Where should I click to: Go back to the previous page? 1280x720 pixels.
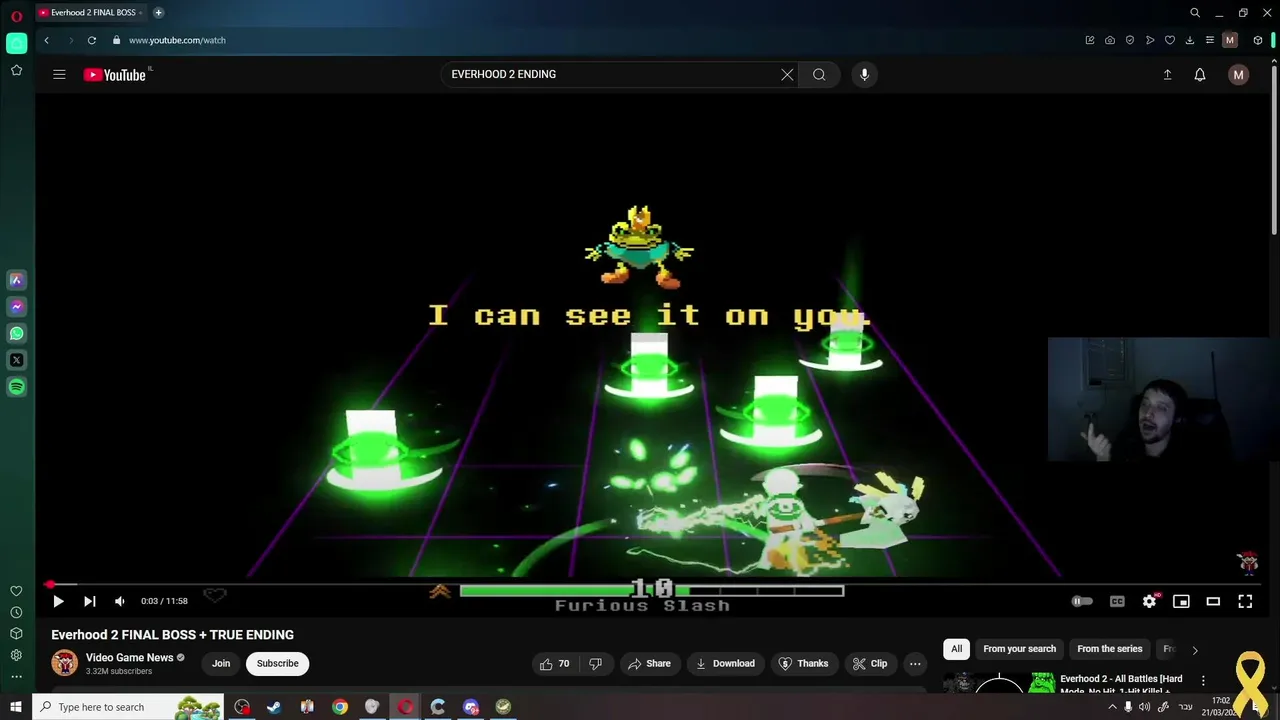pos(46,40)
